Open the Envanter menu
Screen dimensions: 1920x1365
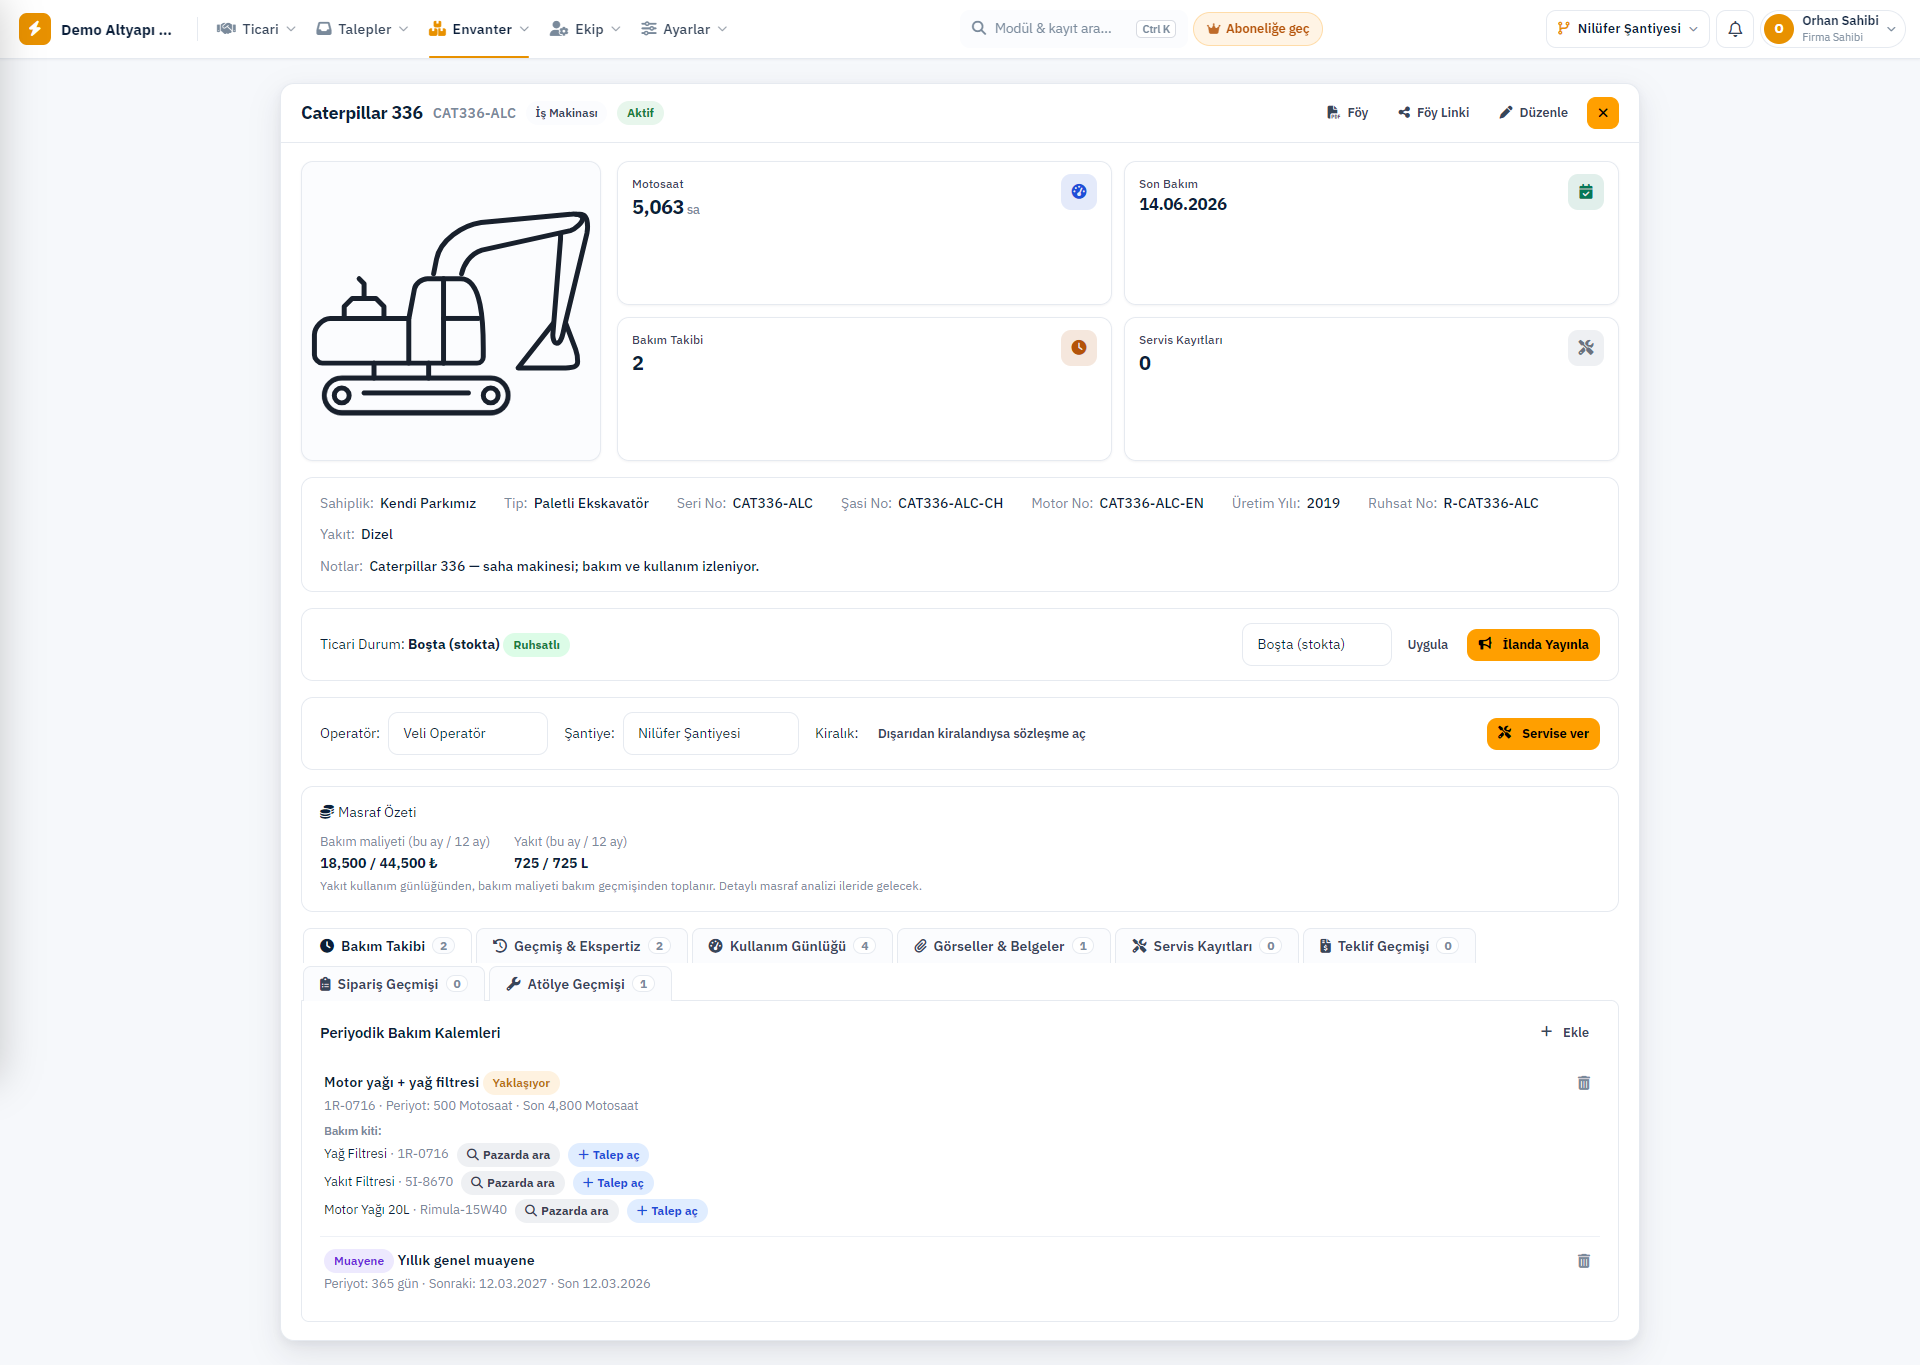pyautogui.click(x=479, y=29)
